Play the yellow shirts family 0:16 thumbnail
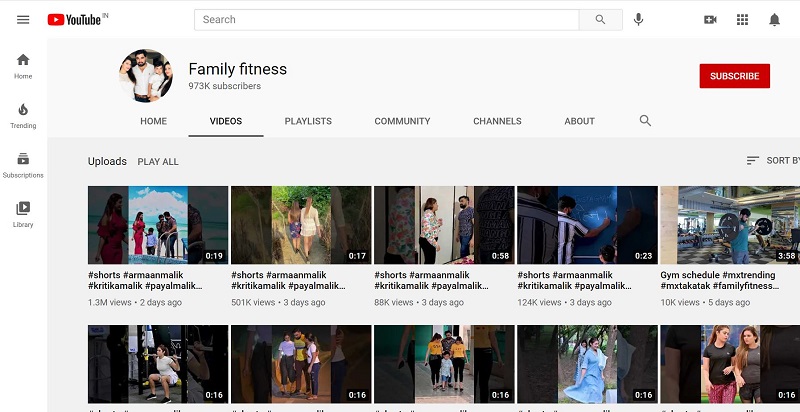 [x=444, y=364]
